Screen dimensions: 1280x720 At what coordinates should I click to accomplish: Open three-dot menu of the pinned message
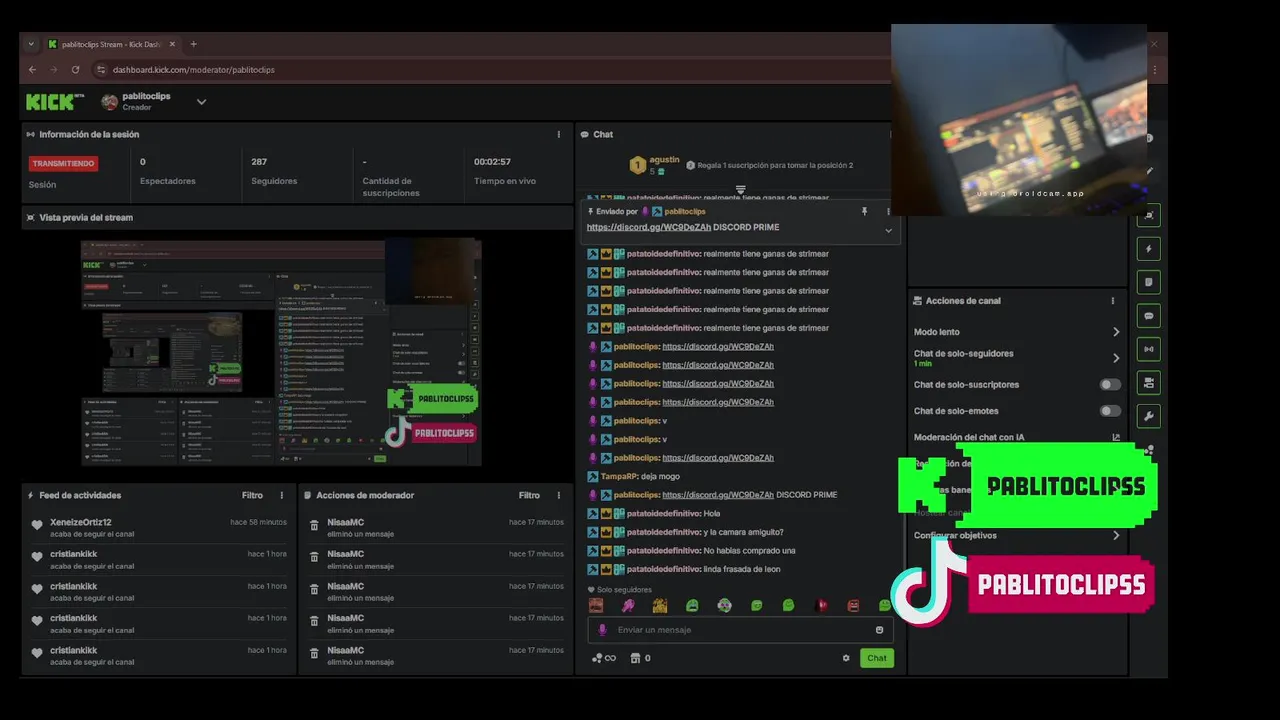(888, 212)
